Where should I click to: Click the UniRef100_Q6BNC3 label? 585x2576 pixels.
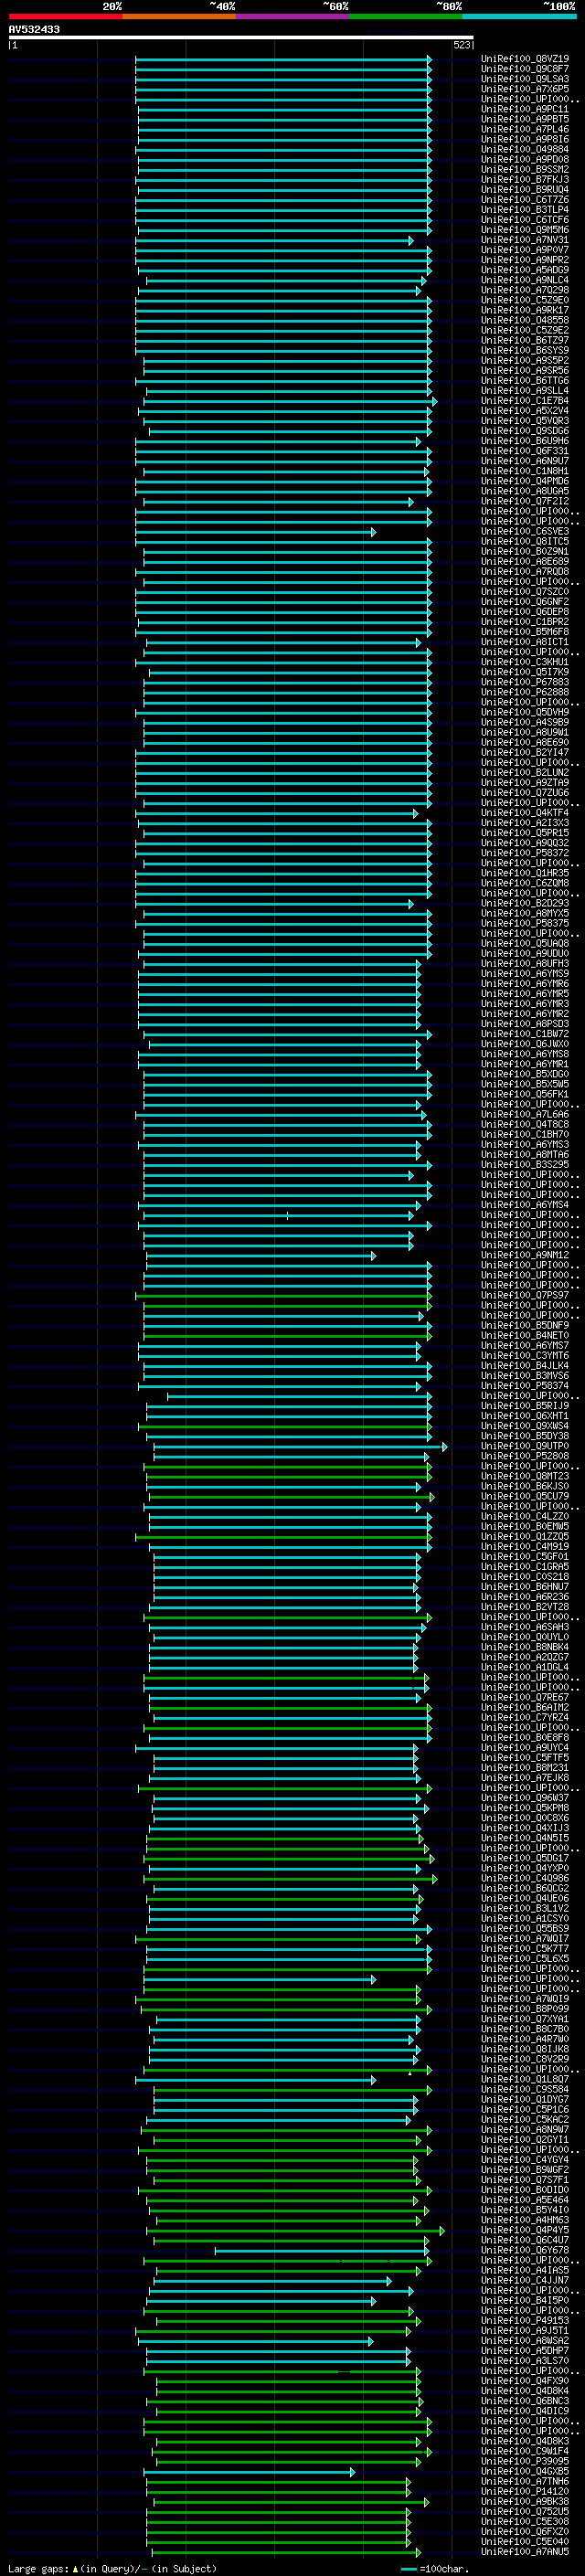point(525,2401)
